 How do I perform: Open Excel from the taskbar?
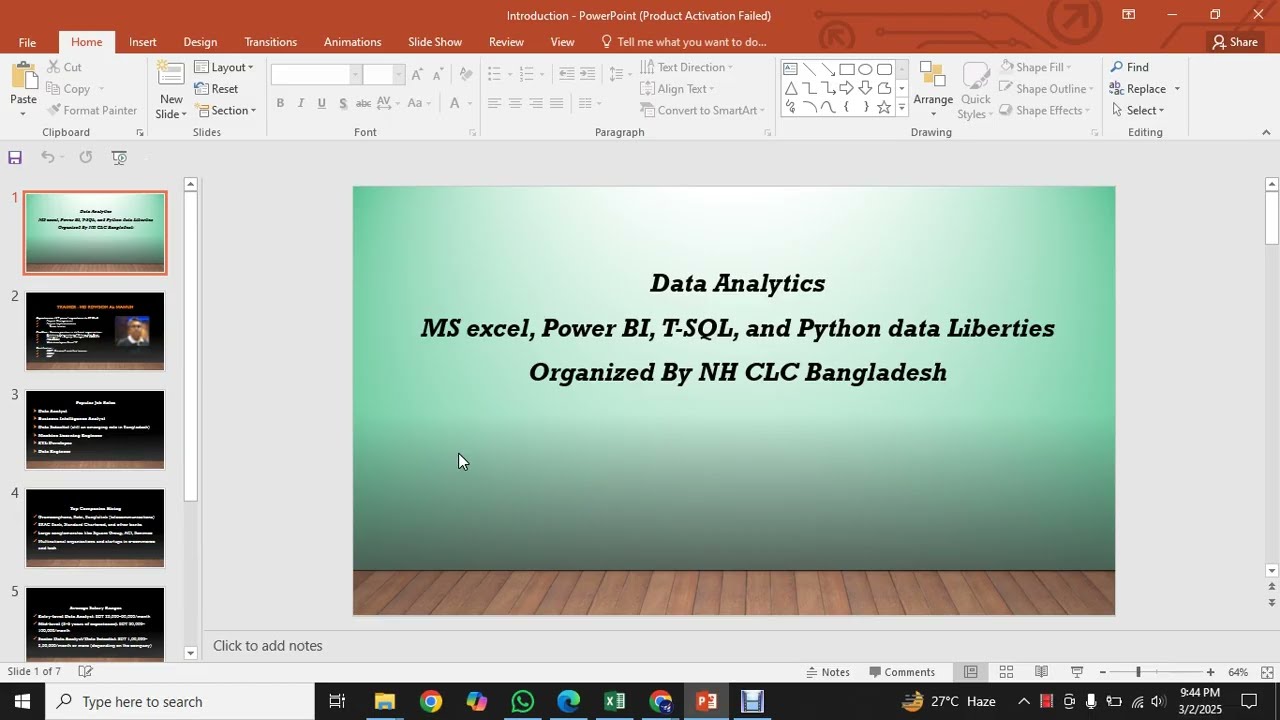tap(614, 702)
